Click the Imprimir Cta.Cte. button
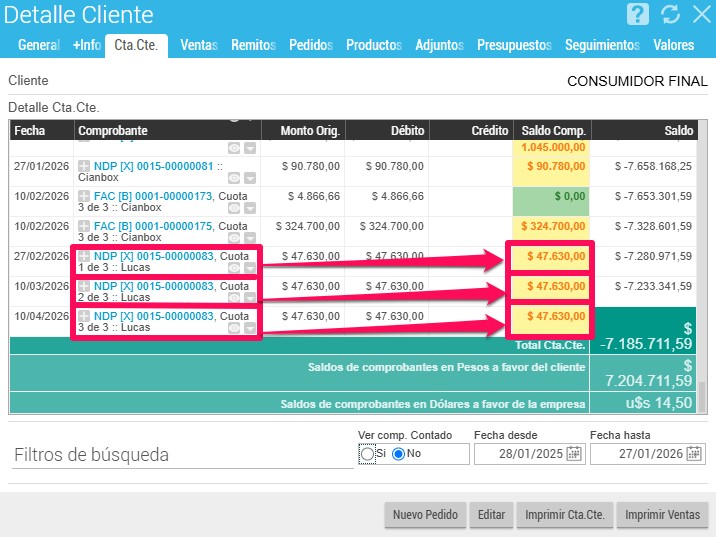This screenshot has width=716, height=537. point(564,515)
